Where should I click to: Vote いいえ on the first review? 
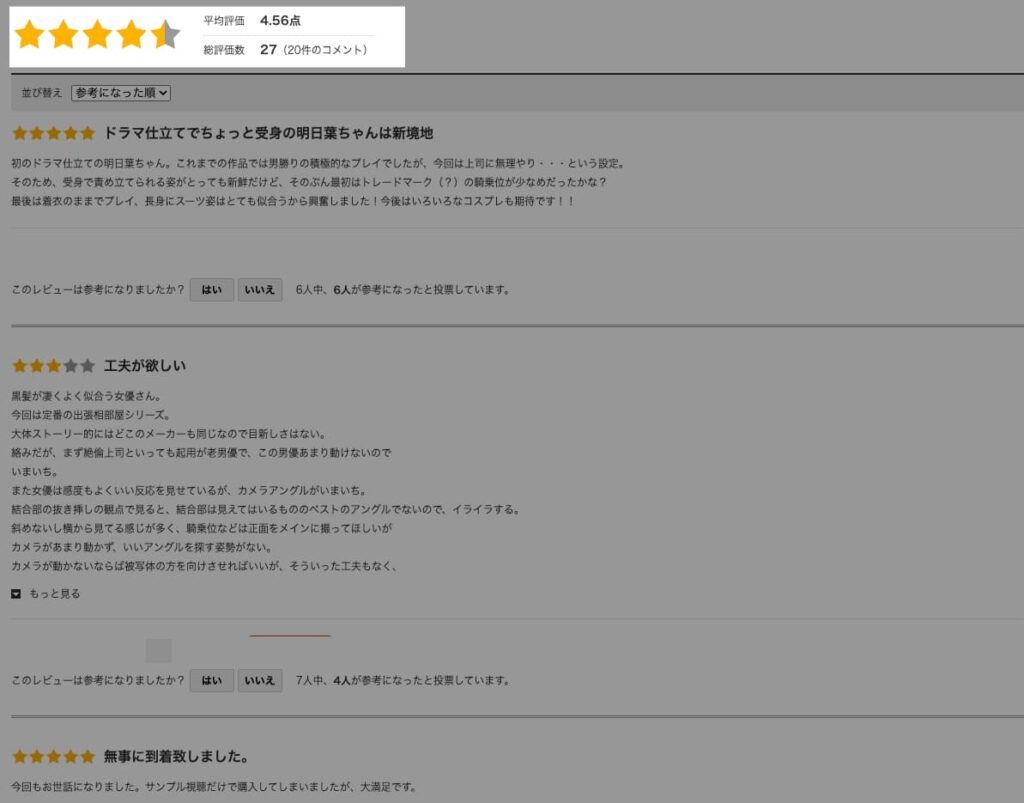pos(260,290)
